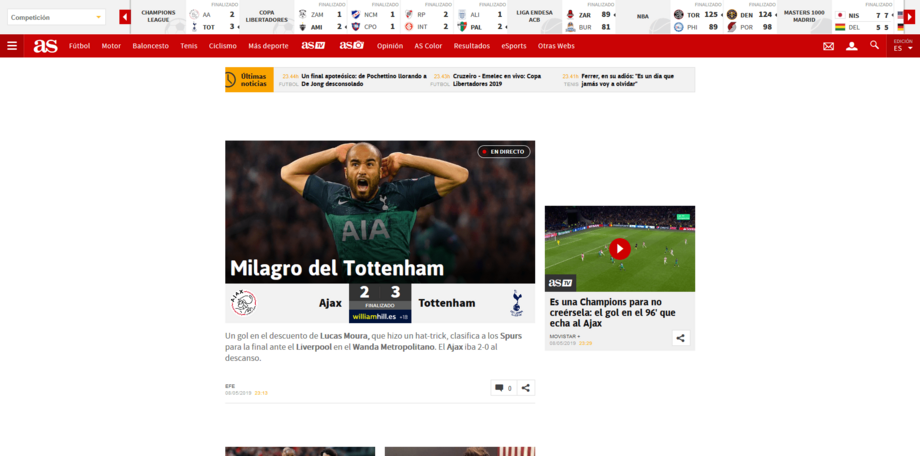Share the Milagro del Tottenham article
Viewport: 920px width, 456px height.
(526, 388)
